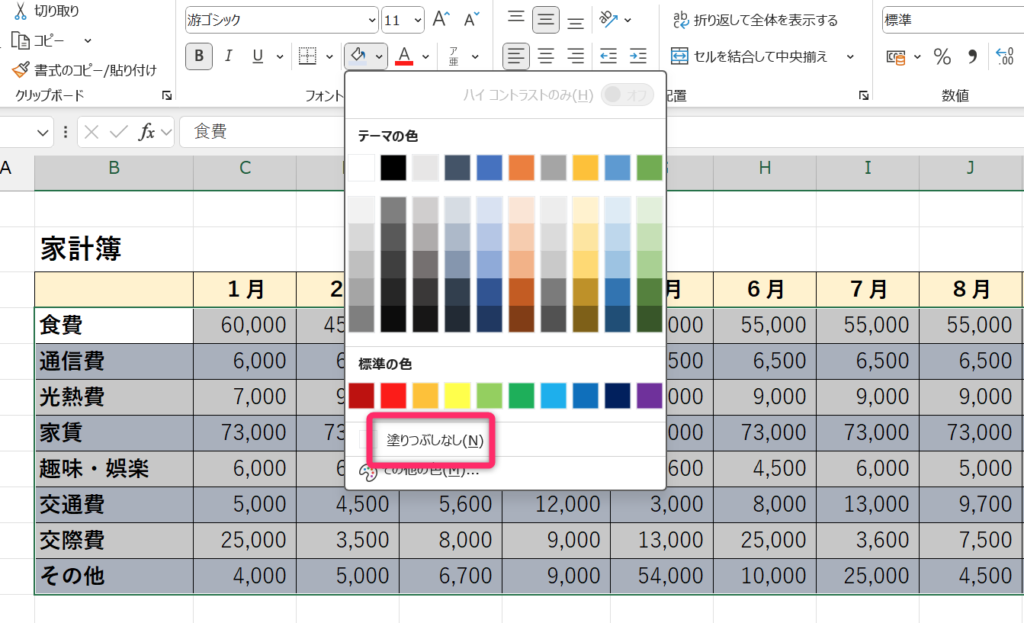Click the formula bar containing 食費

(x=400, y=132)
